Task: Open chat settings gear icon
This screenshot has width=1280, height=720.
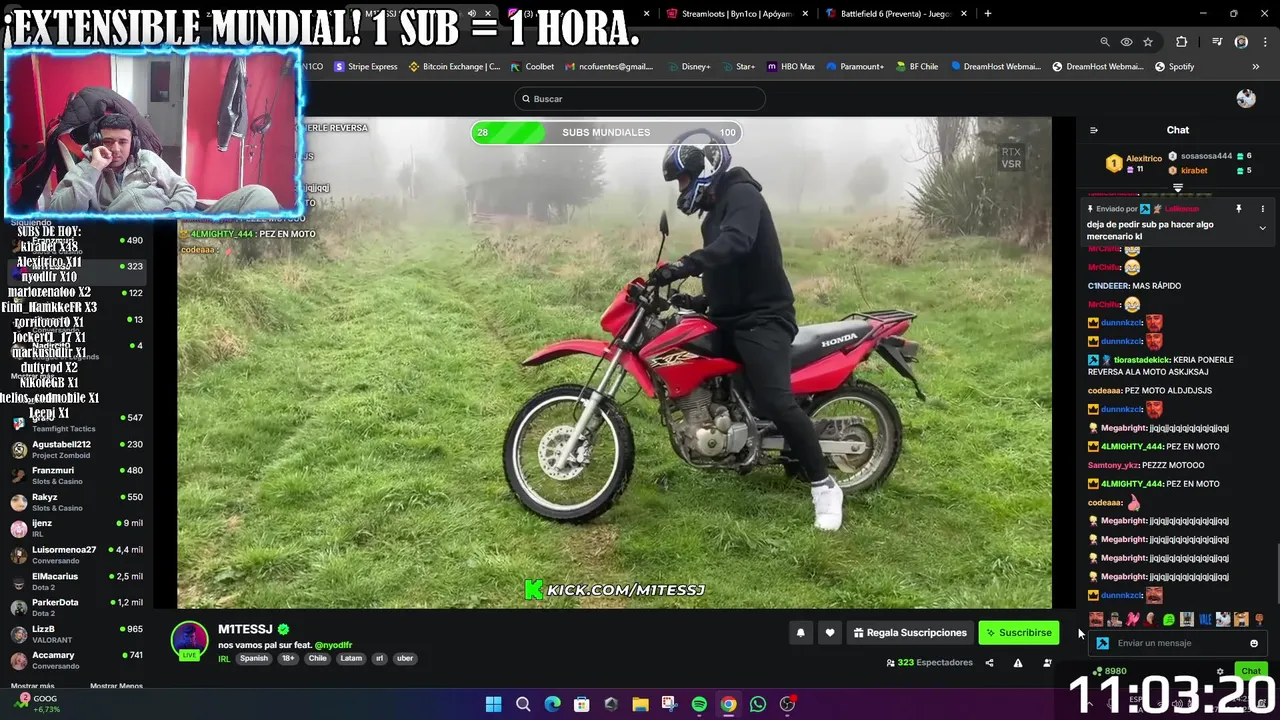Action: point(1220,671)
